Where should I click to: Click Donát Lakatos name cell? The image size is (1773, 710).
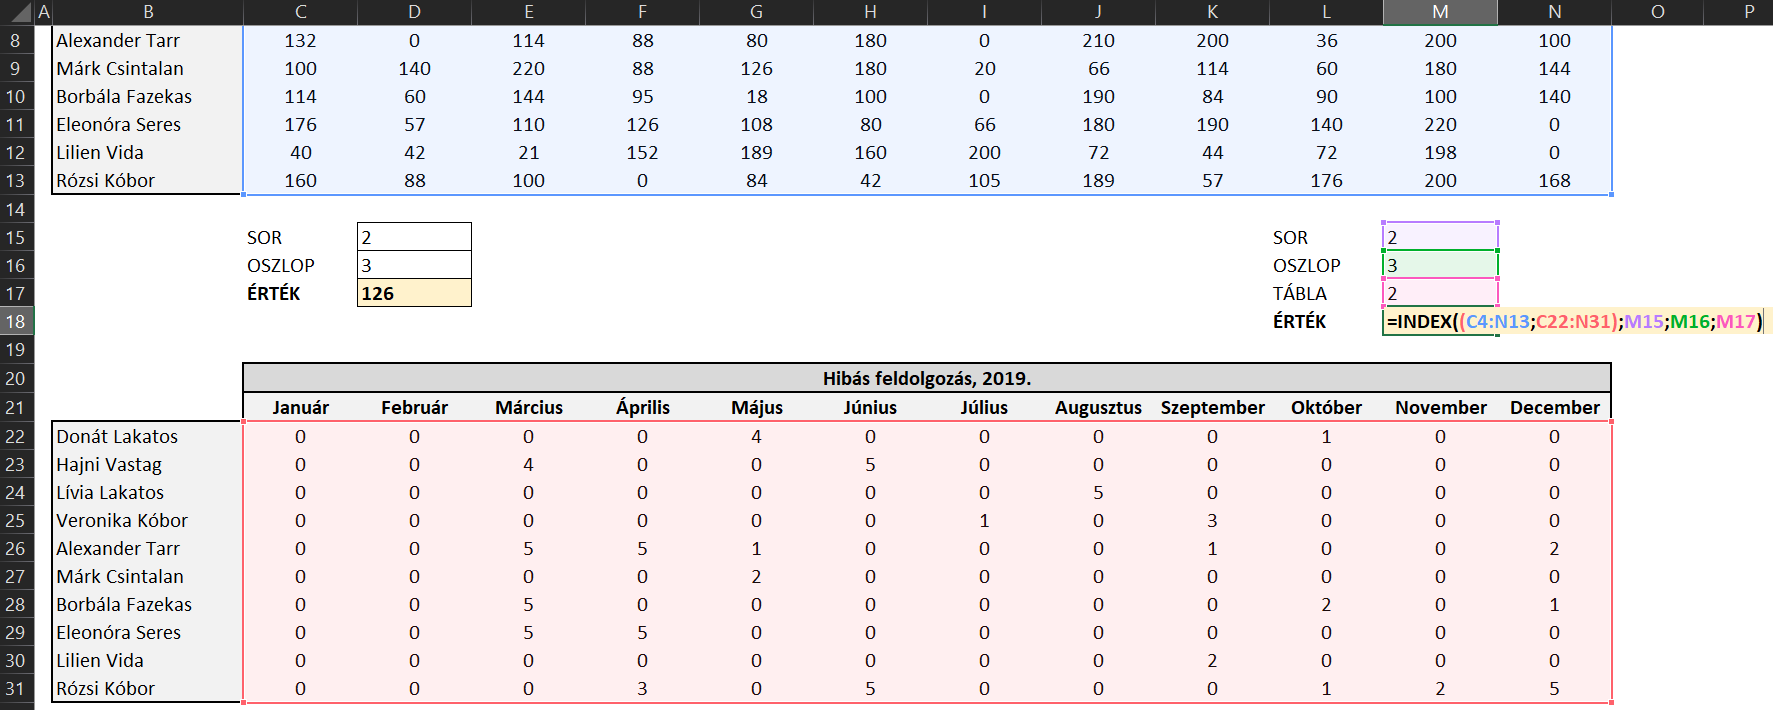(x=147, y=436)
